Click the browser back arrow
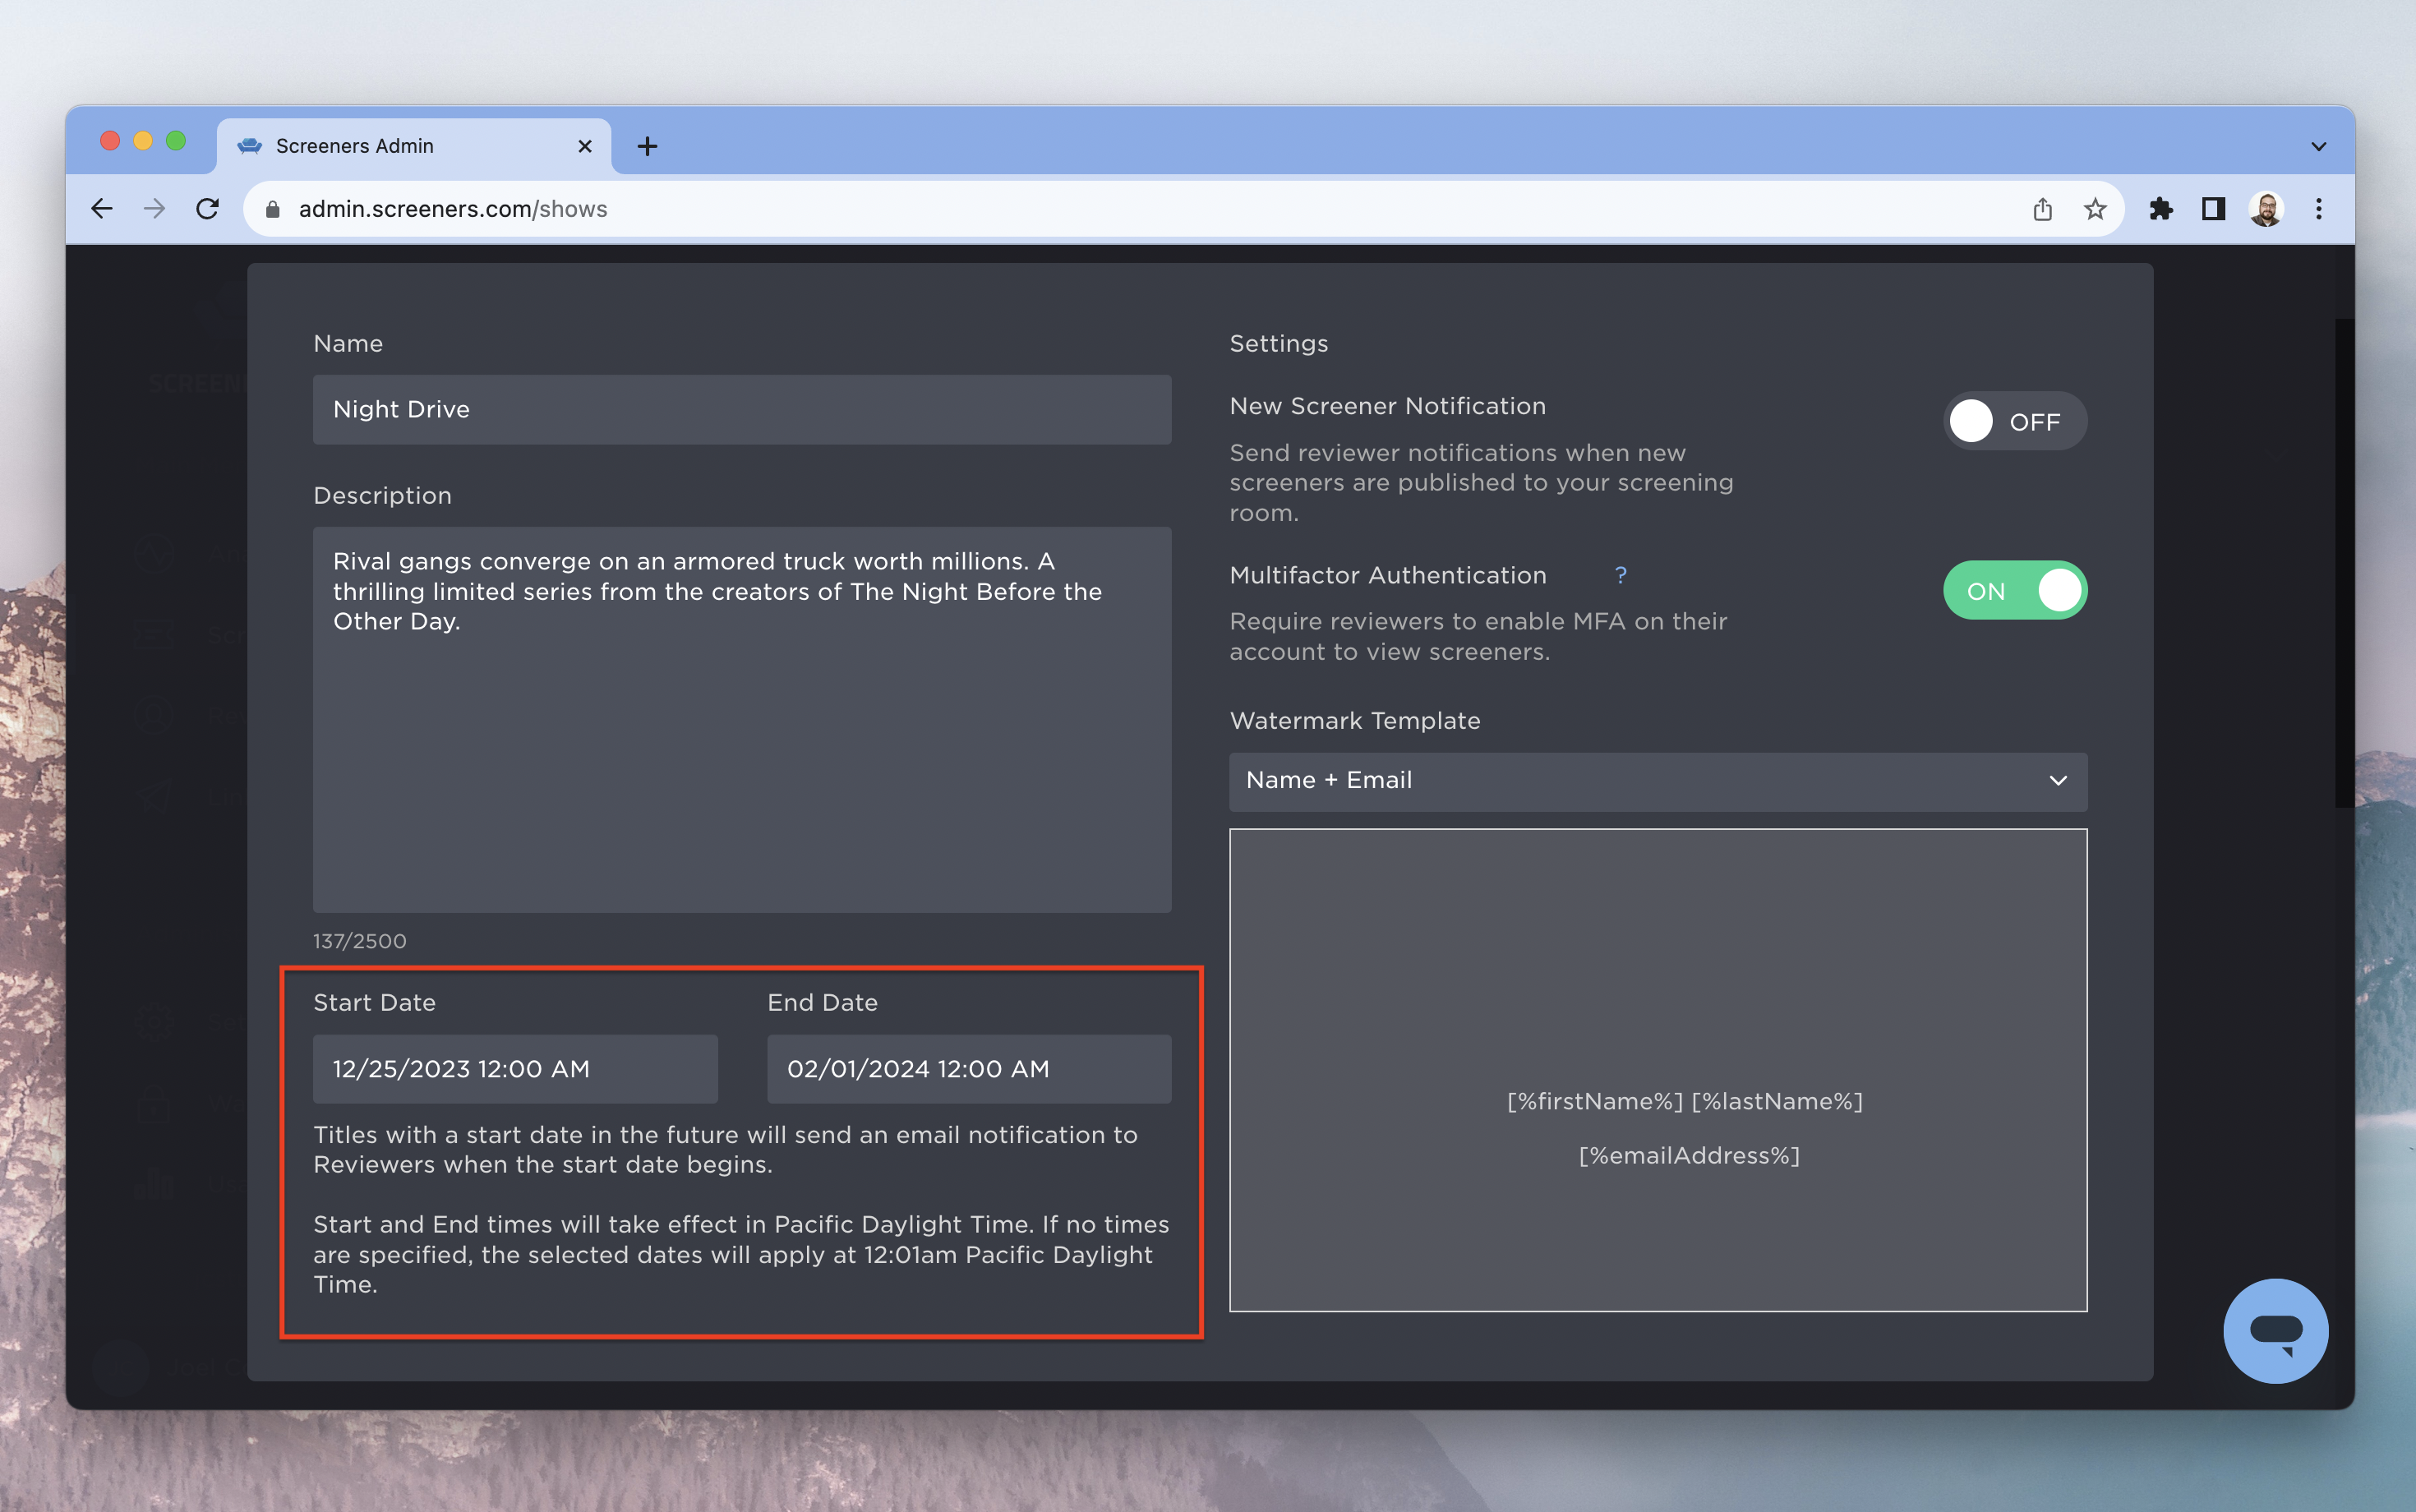 [102, 209]
